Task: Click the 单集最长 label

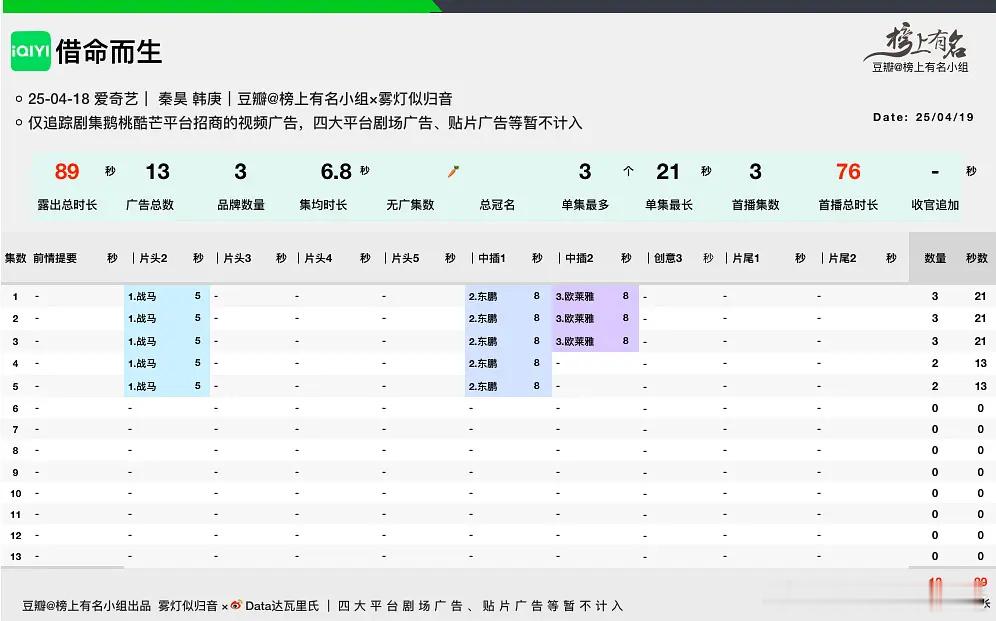Action: (669, 204)
